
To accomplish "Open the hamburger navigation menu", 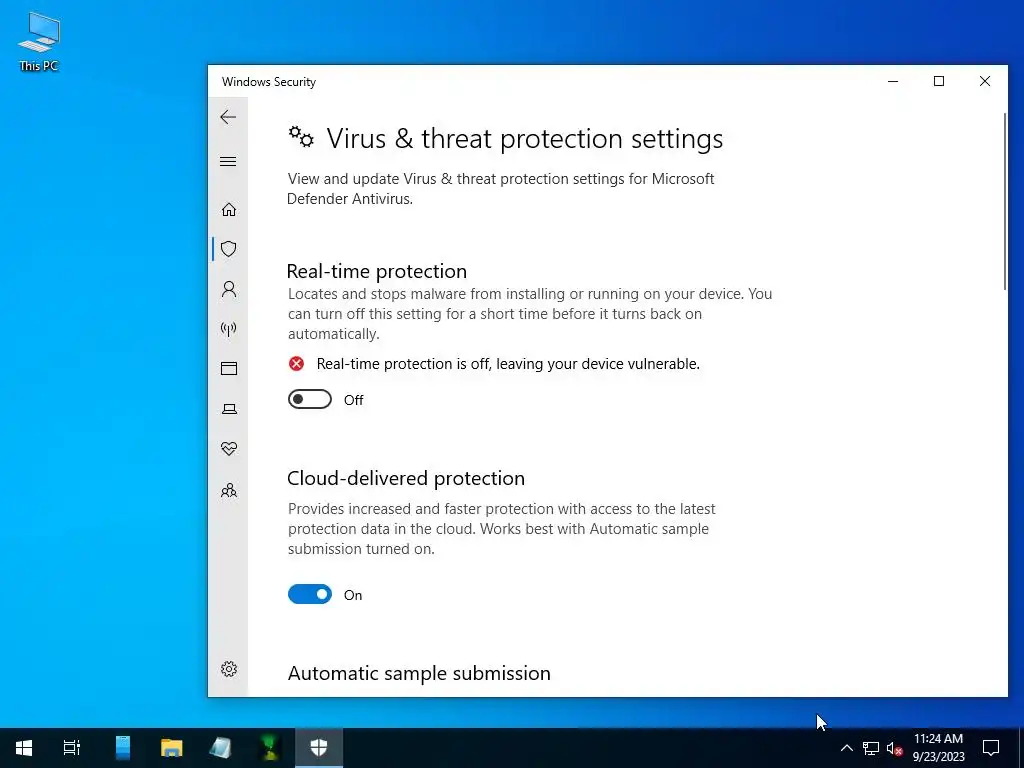I will [228, 161].
